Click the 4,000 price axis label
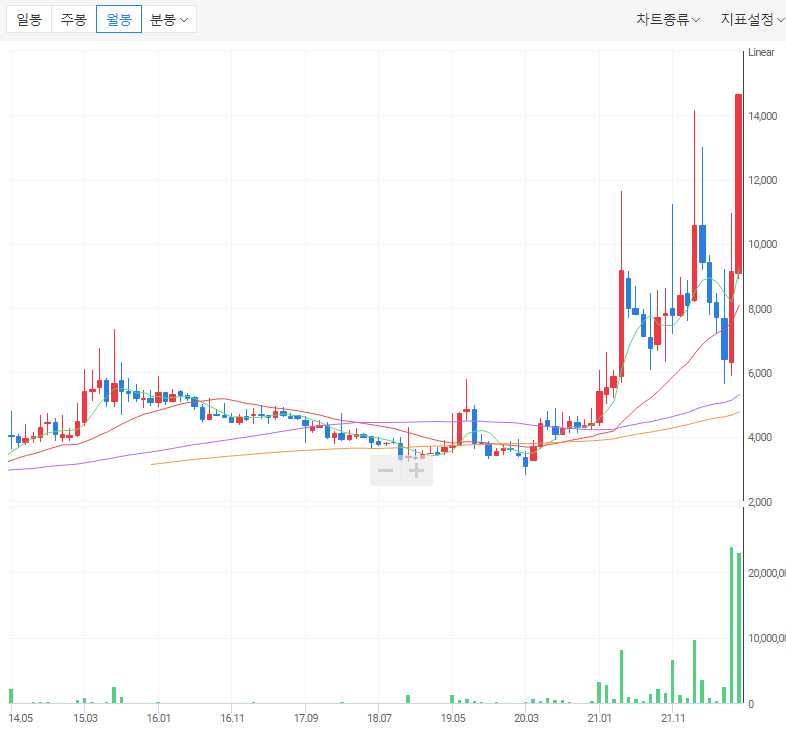This screenshot has height=730, width=786. pos(760,438)
